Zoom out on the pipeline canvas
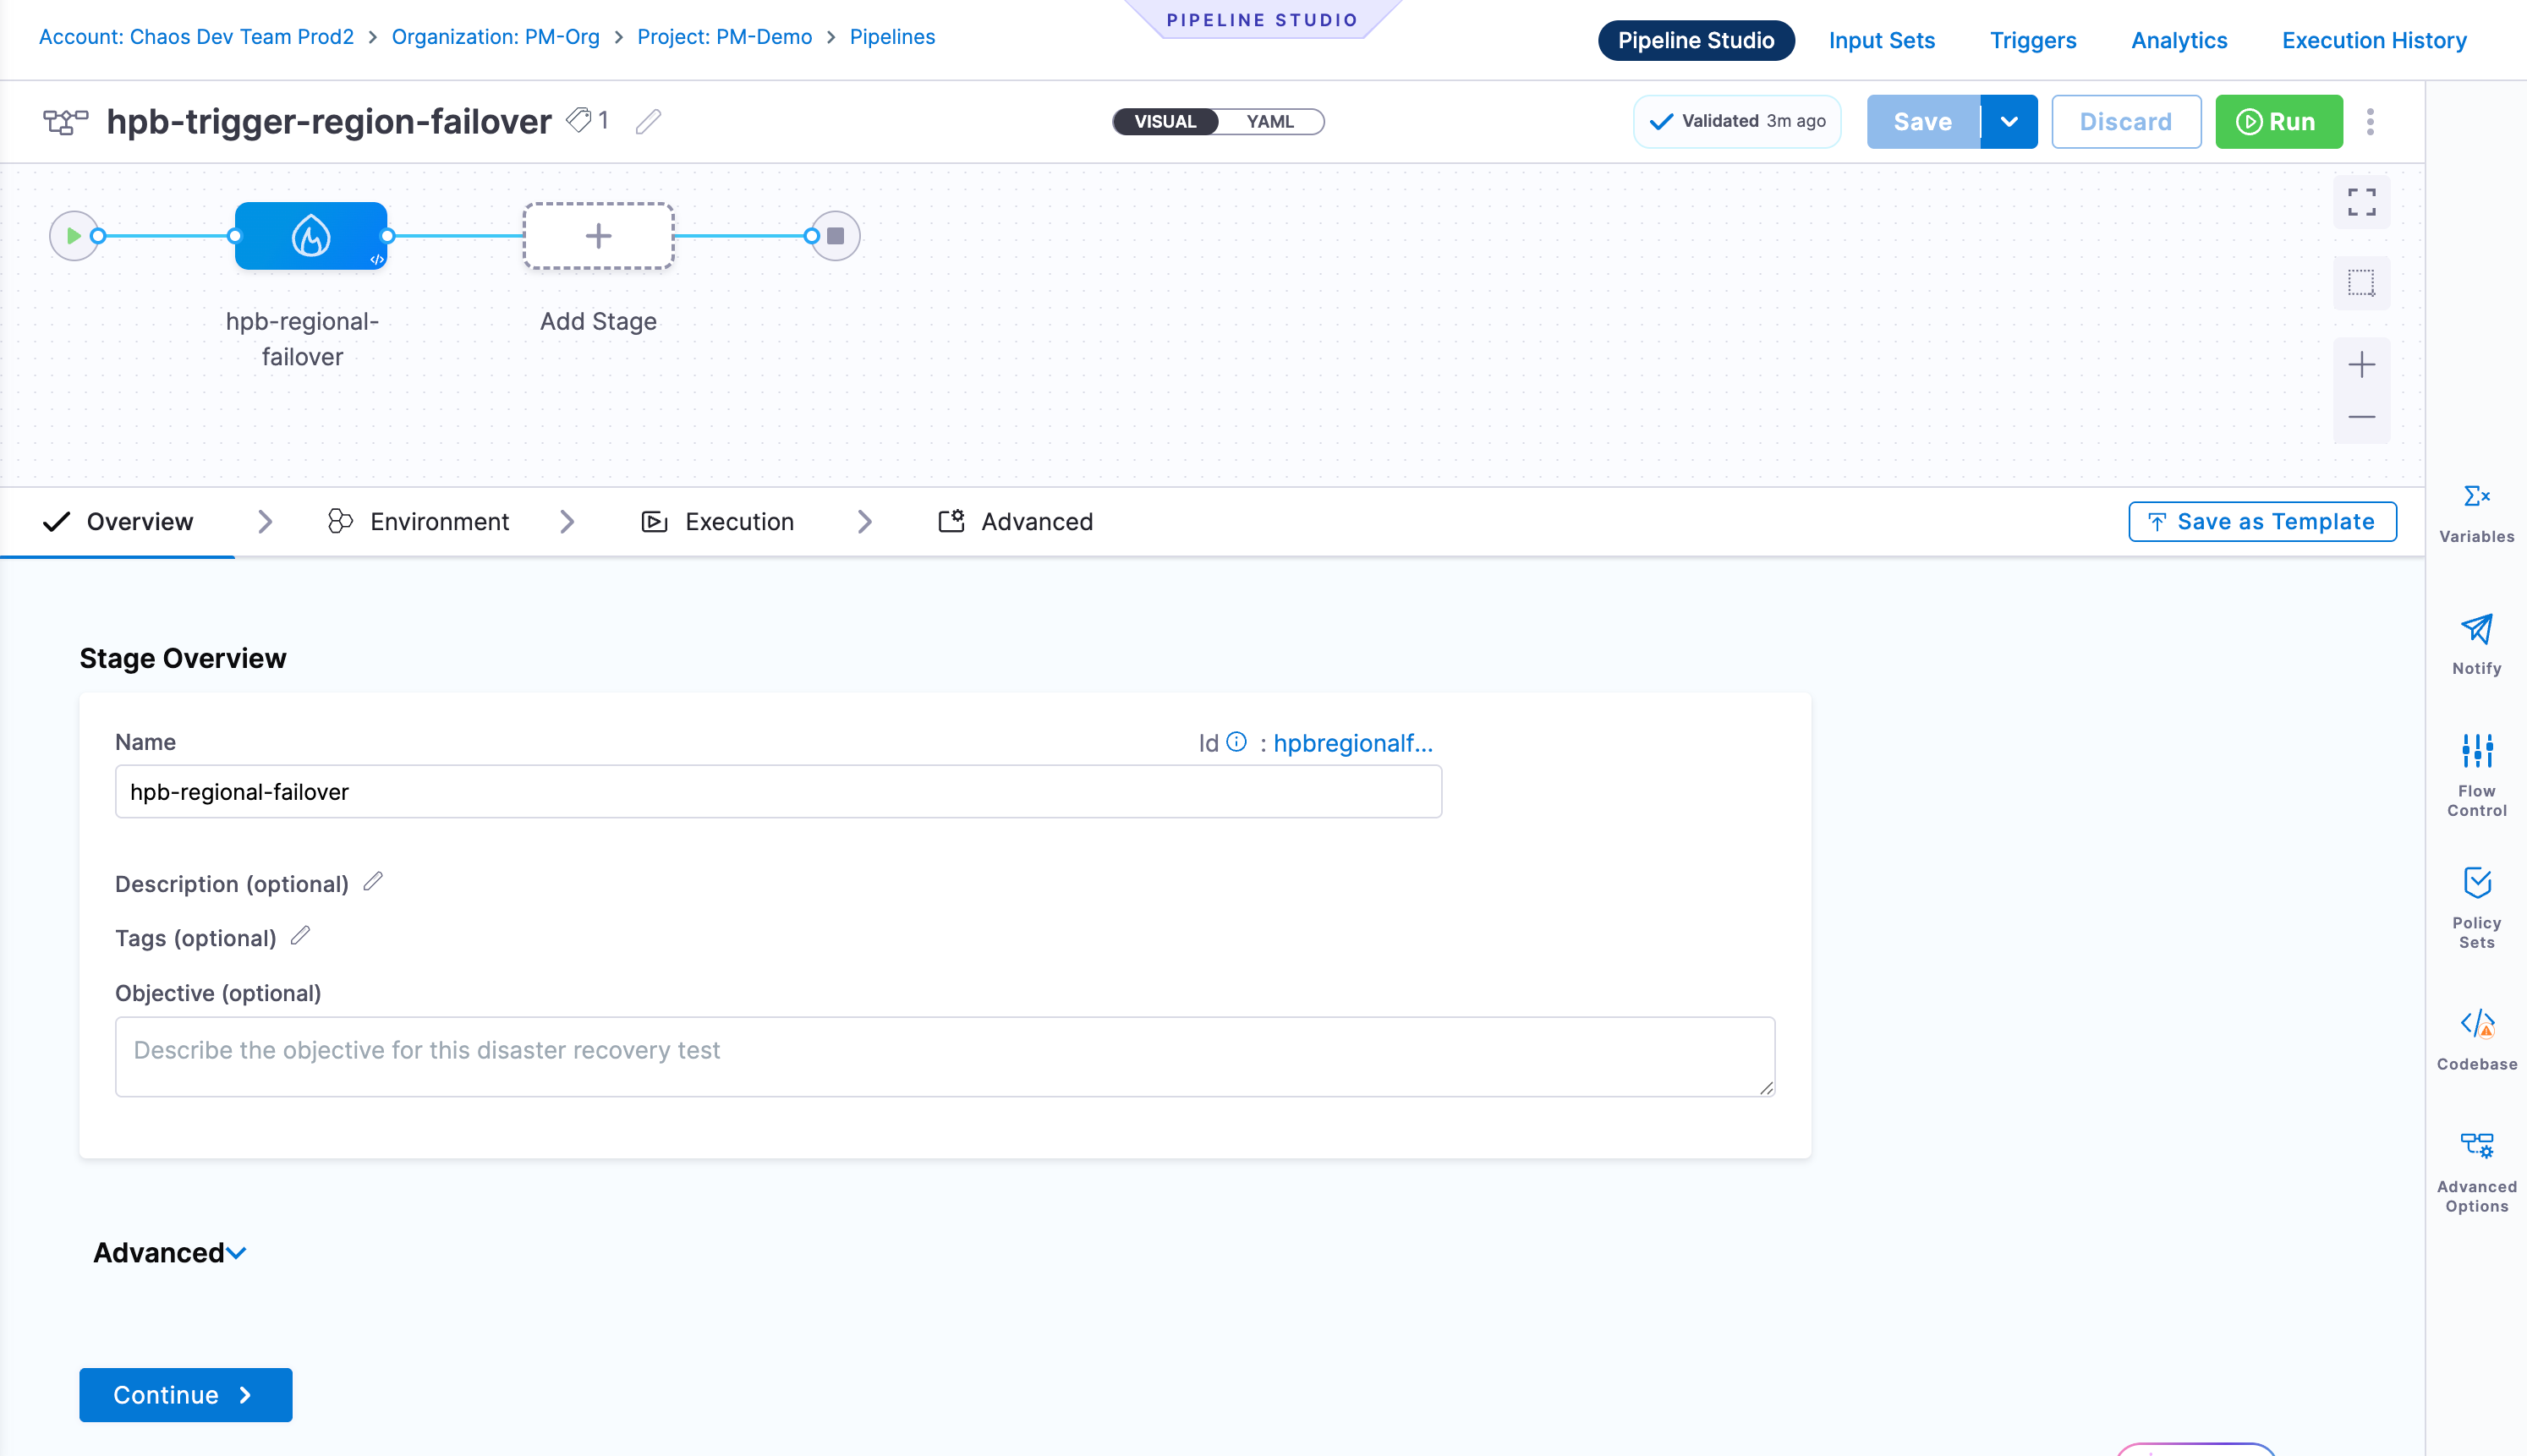Image resolution: width=2527 pixels, height=1456 pixels. (x=2361, y=417)
